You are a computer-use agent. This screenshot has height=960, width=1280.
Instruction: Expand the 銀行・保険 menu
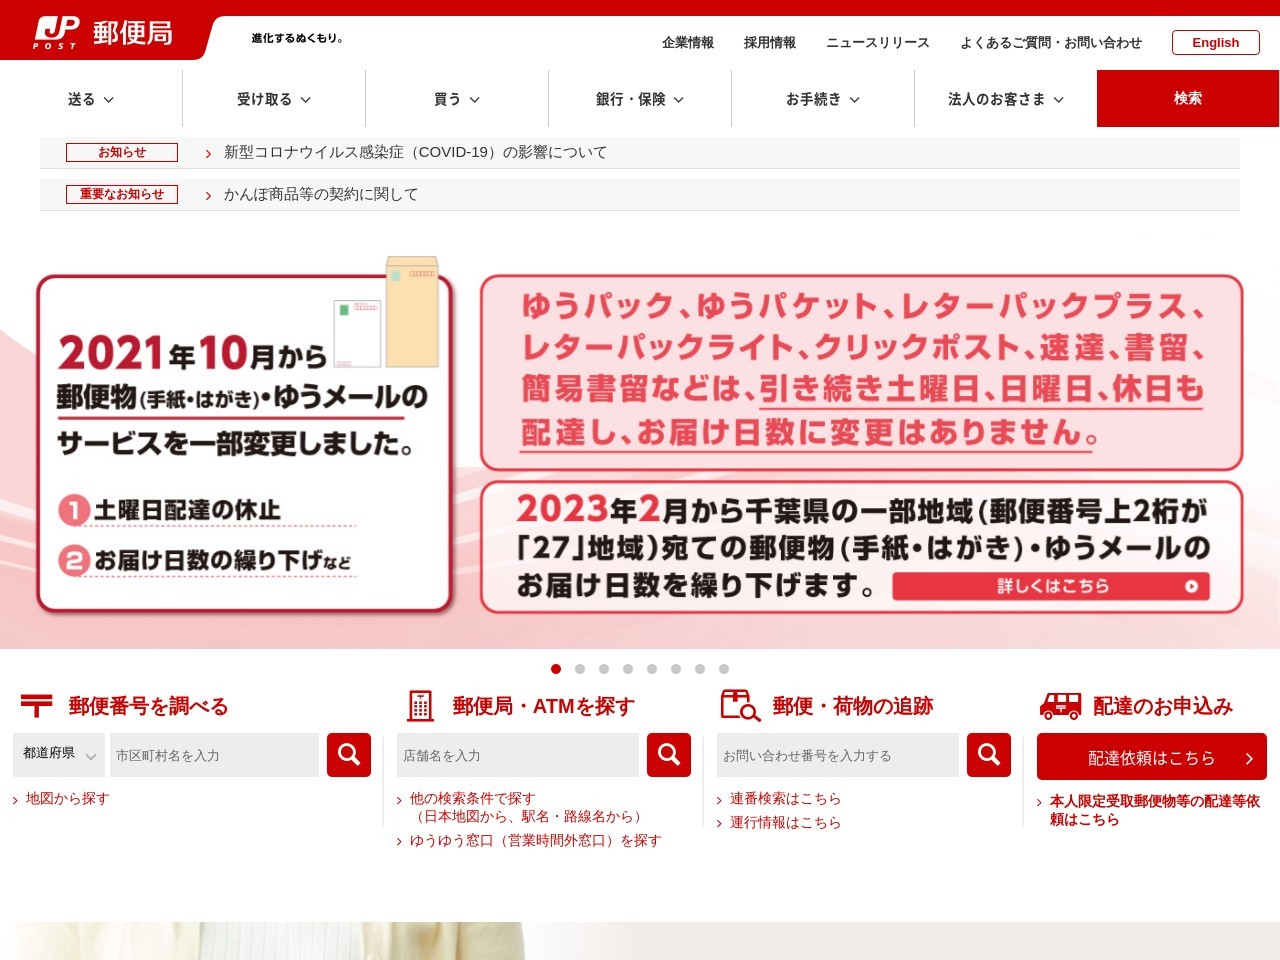640,99
